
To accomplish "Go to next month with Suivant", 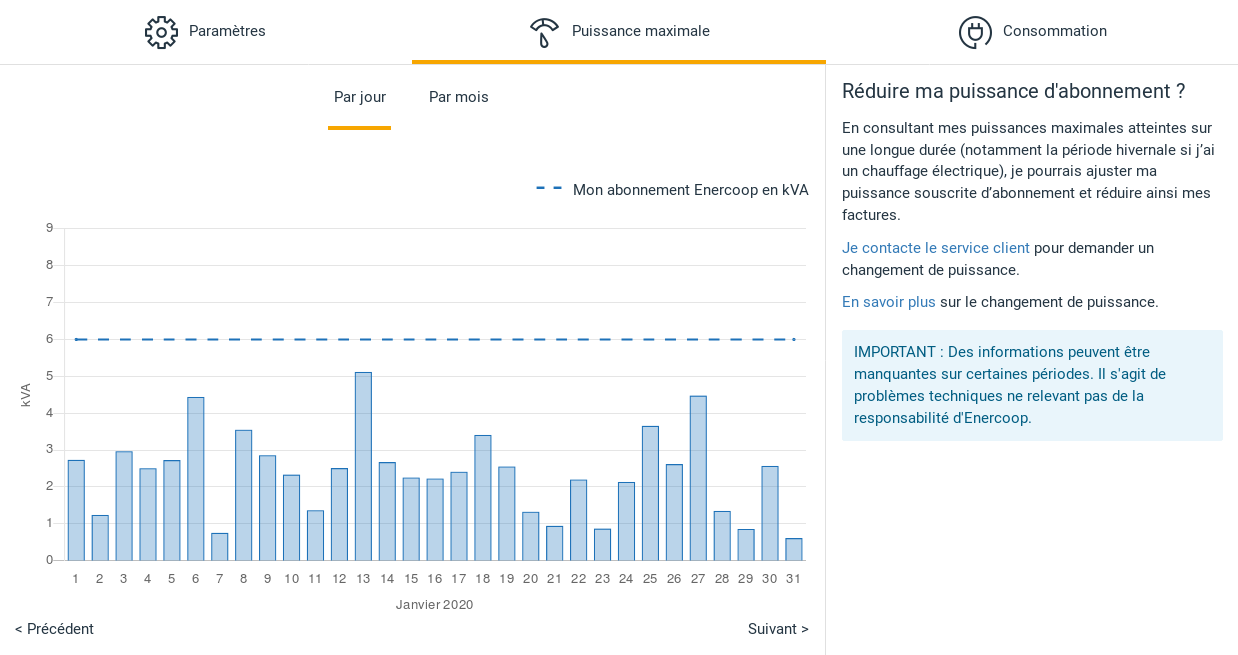I will tap(778, 629).
